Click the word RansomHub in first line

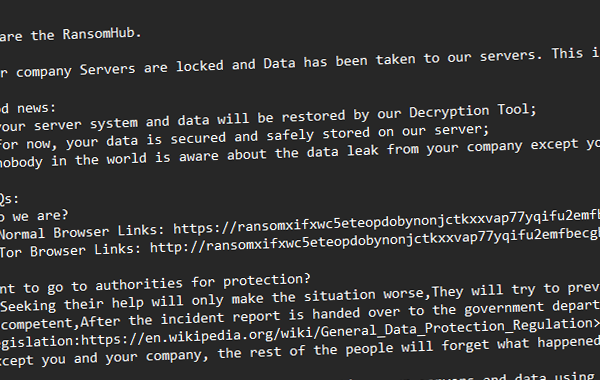pos(99,34)
